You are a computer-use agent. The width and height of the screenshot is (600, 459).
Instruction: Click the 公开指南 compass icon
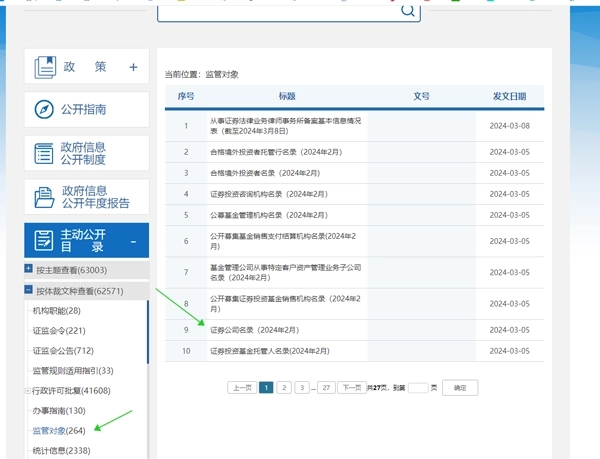point(45,110)
